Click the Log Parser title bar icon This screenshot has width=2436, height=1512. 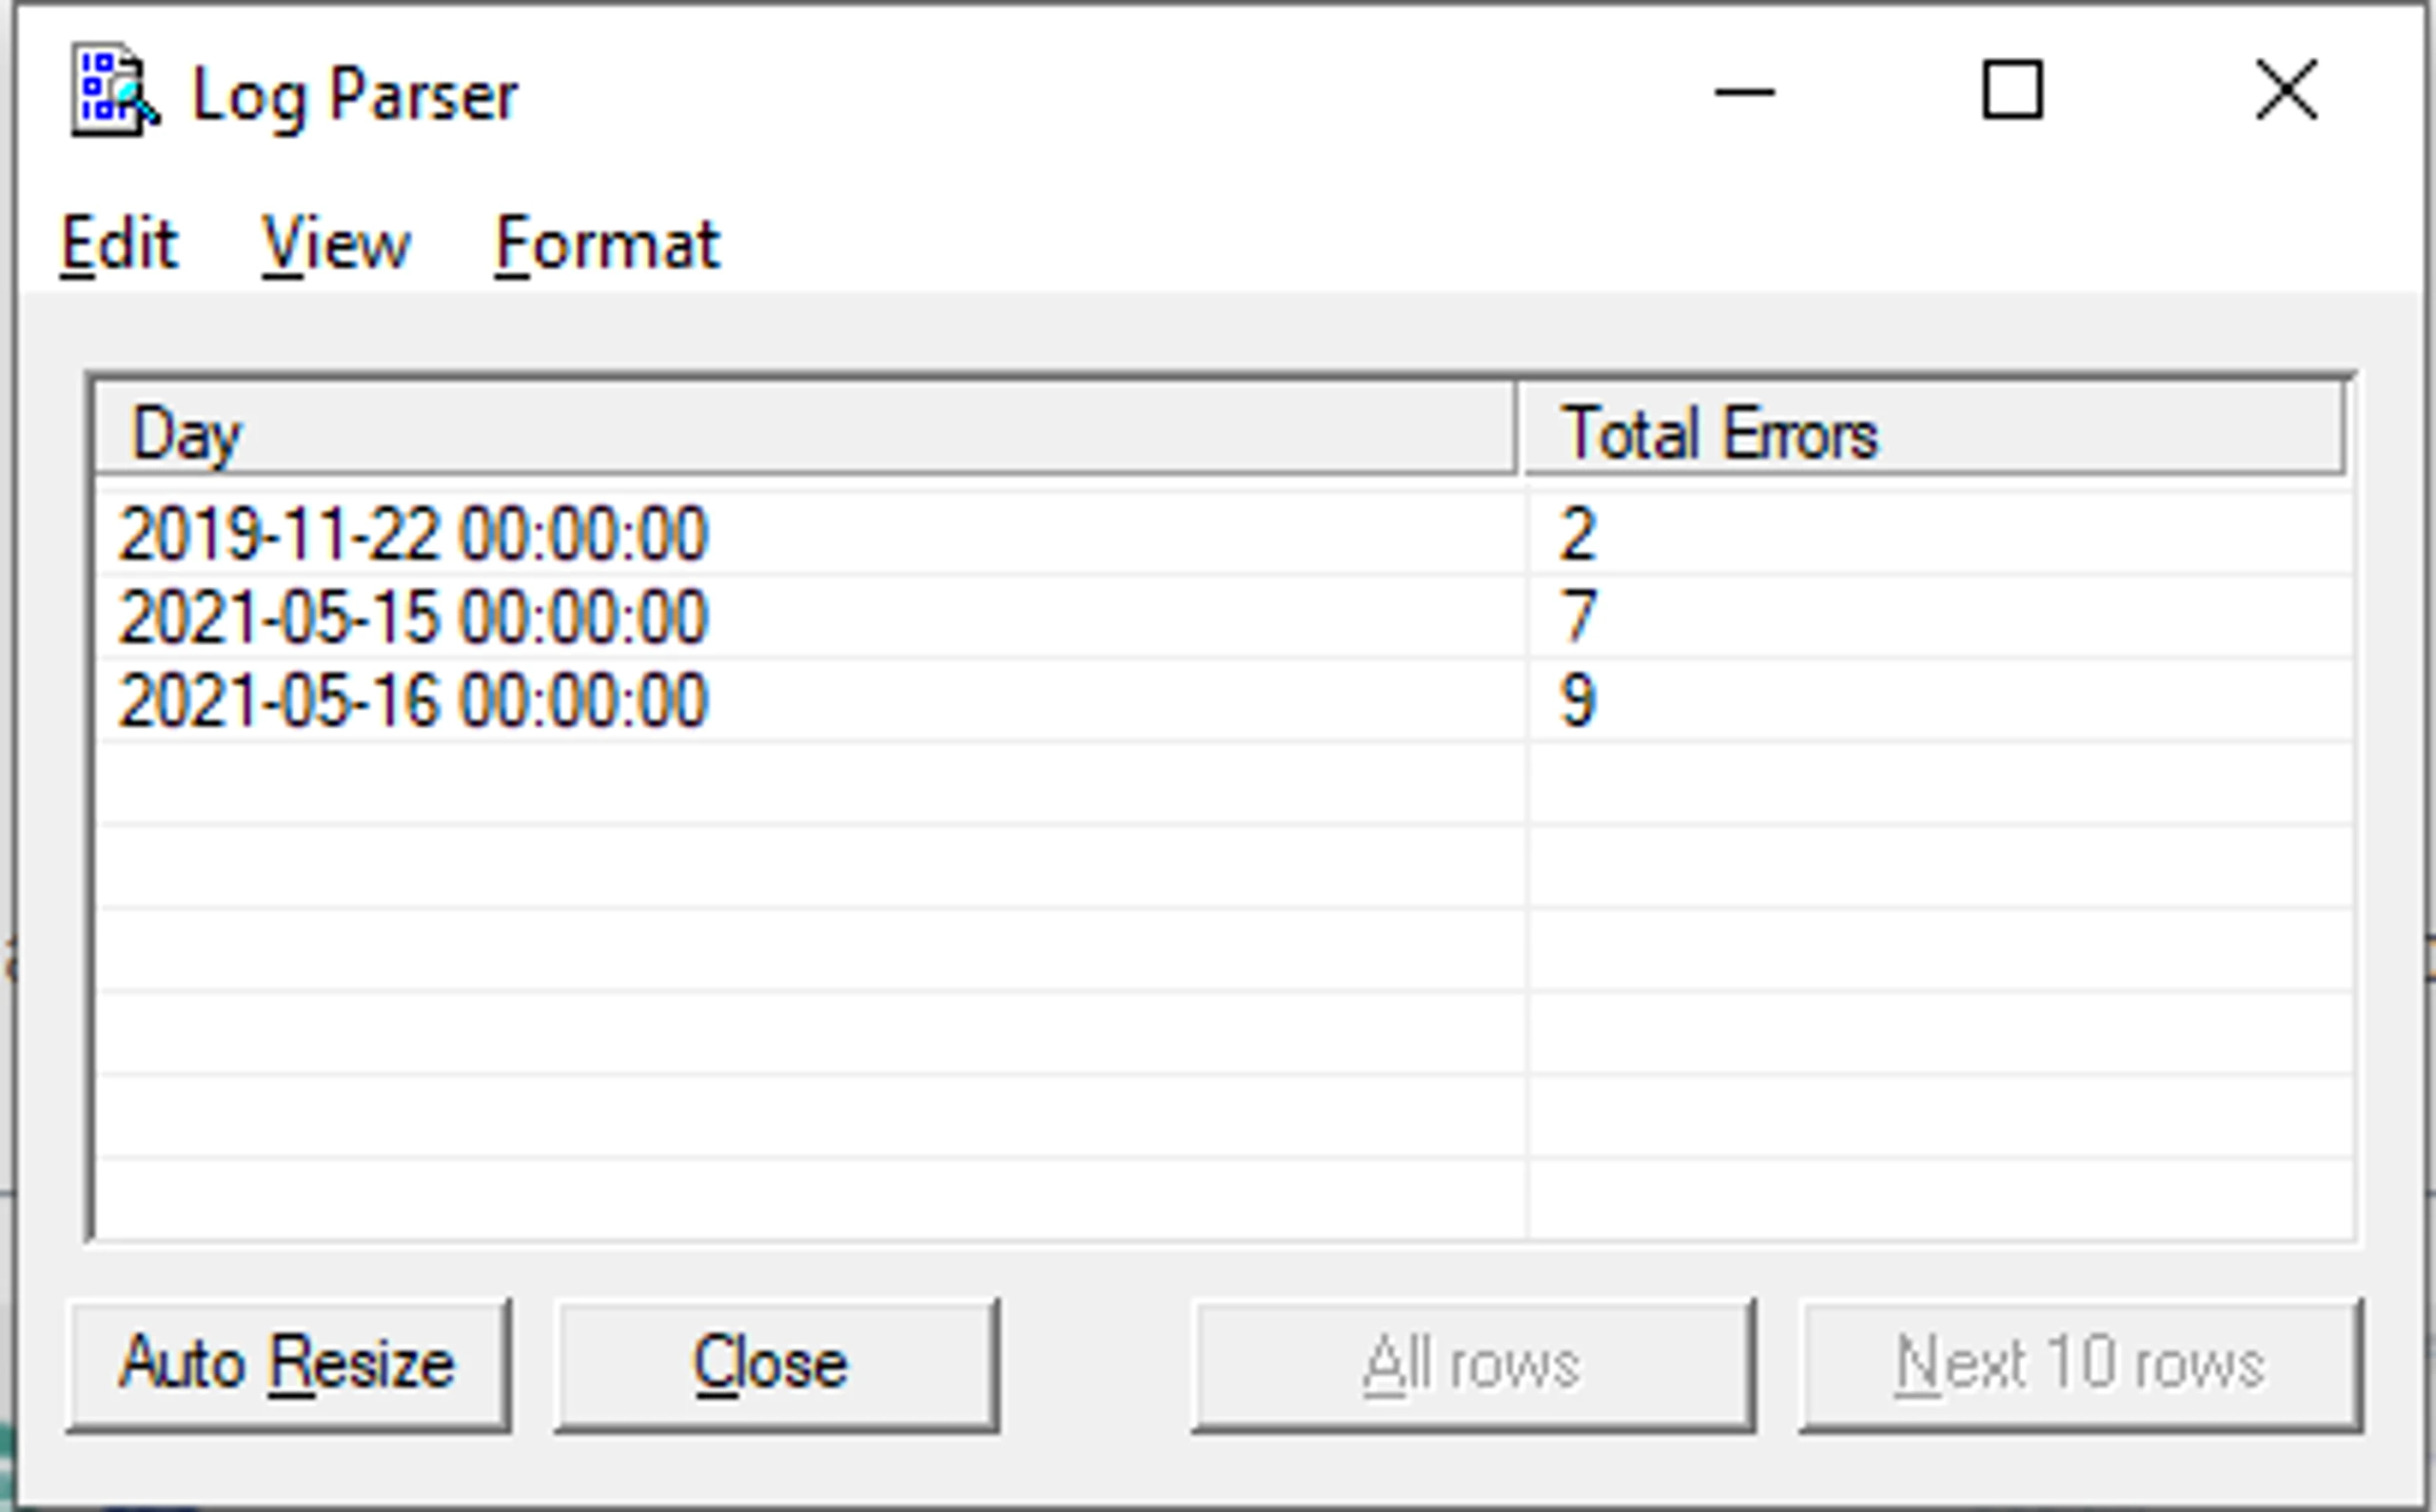[114, 91]
